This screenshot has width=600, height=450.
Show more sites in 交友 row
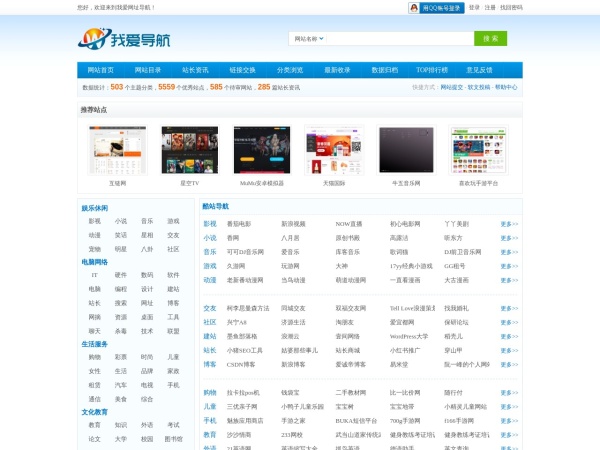509,309
